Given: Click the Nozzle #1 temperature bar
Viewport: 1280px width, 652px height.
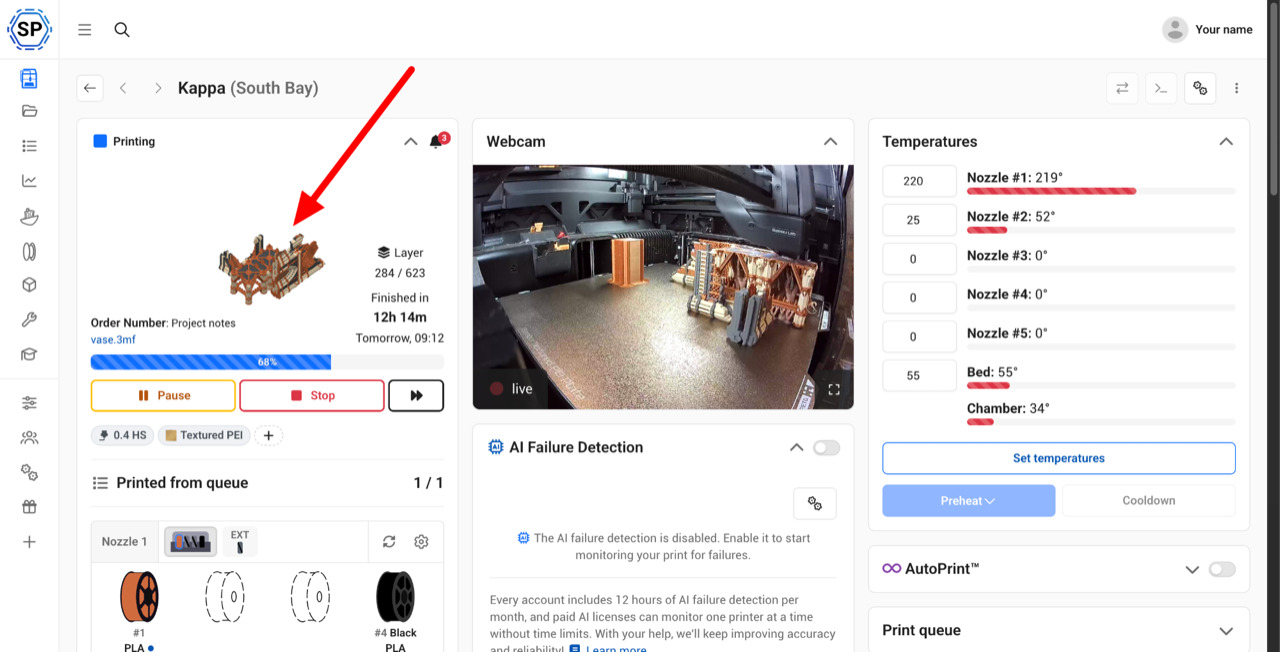Looking at the screenshot, I should [x=1101, y=191].
